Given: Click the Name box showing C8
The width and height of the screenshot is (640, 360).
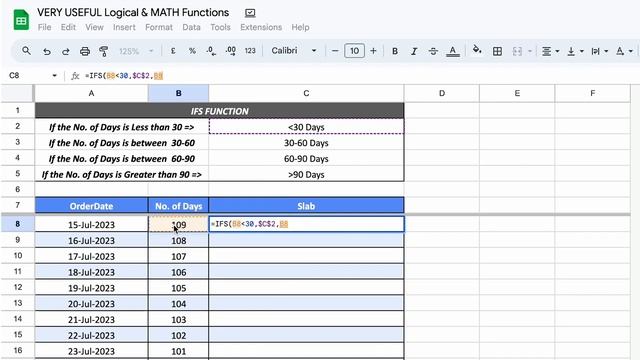Looking at the screenshot, I should [29, 76].
